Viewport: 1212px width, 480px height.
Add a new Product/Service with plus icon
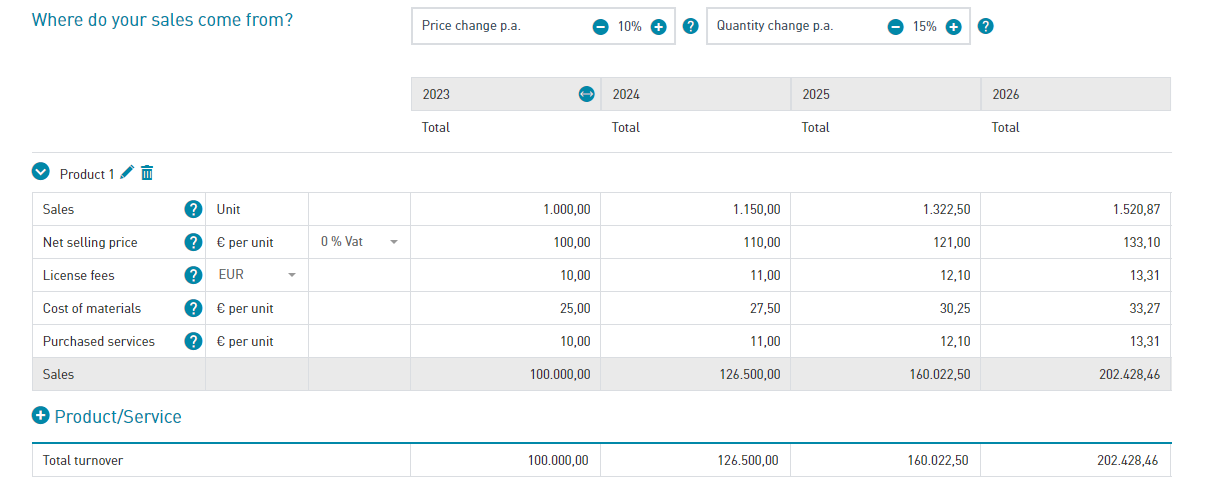pos(40,416)
